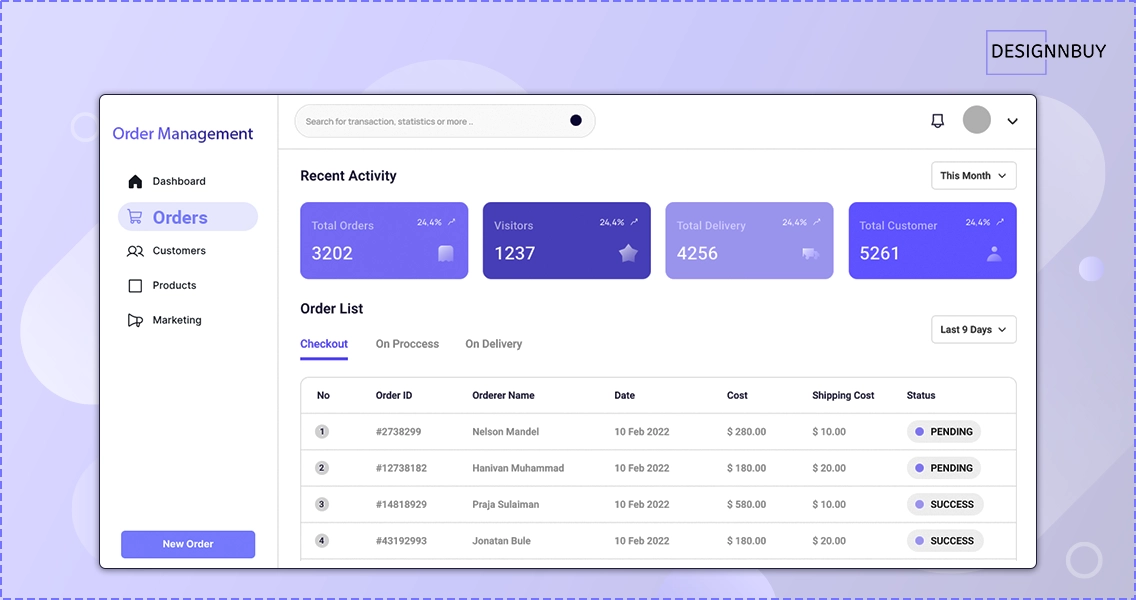The image size is (1136, 600).
Task: Switch to the Checkout tab
Action: coord(324,344)
